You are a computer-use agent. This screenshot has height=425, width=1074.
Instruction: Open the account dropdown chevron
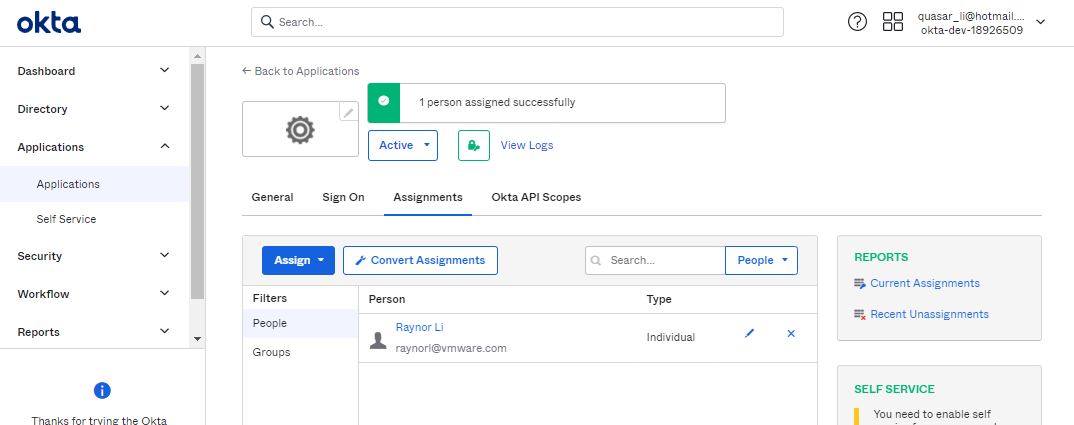pos(1040,22)
